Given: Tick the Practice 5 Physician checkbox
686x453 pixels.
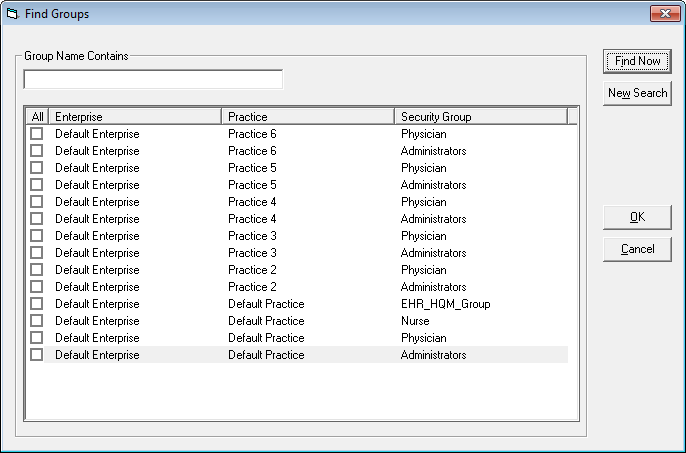Looking at the screenshot, I should coord(37,168).
